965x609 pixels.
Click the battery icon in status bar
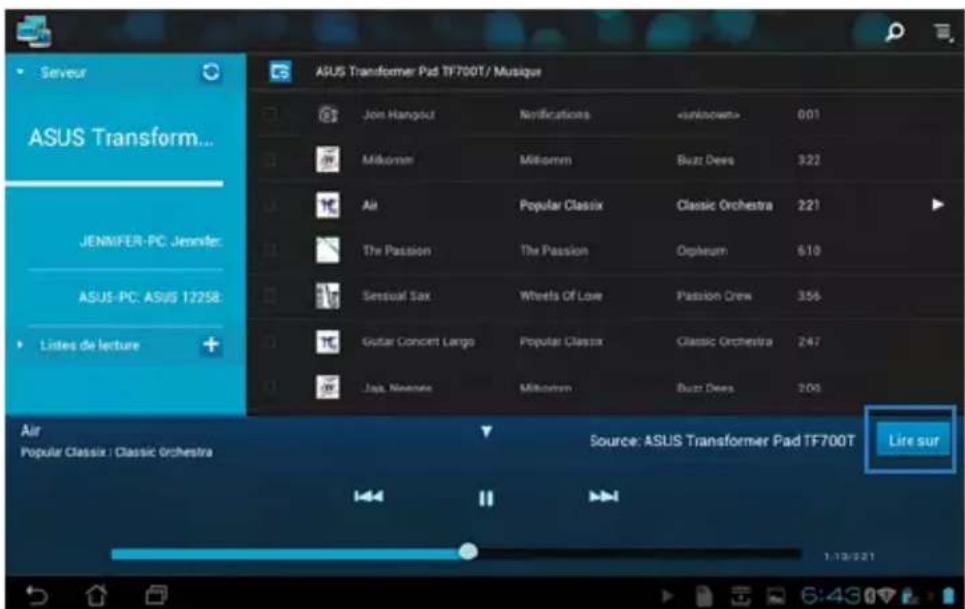(948, 595)
